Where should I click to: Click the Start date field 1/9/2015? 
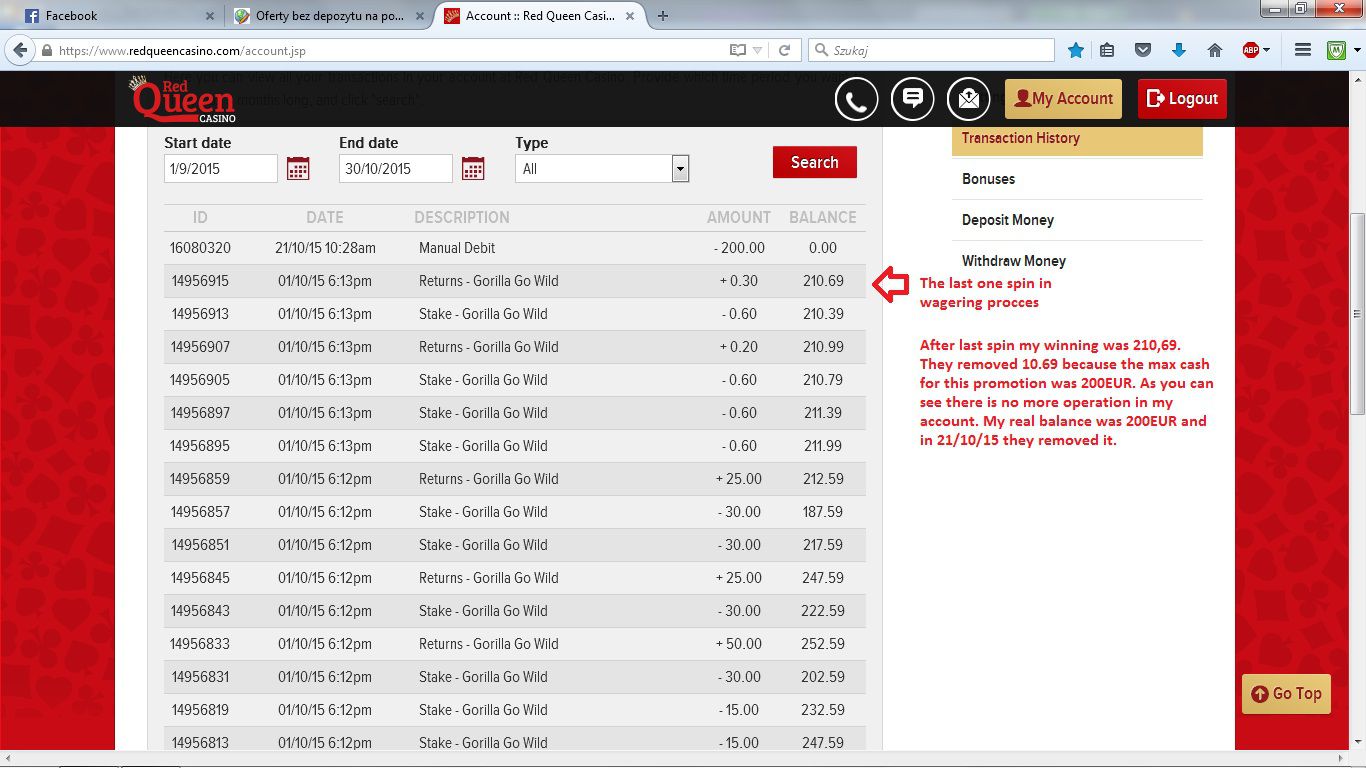click(220, 169)
